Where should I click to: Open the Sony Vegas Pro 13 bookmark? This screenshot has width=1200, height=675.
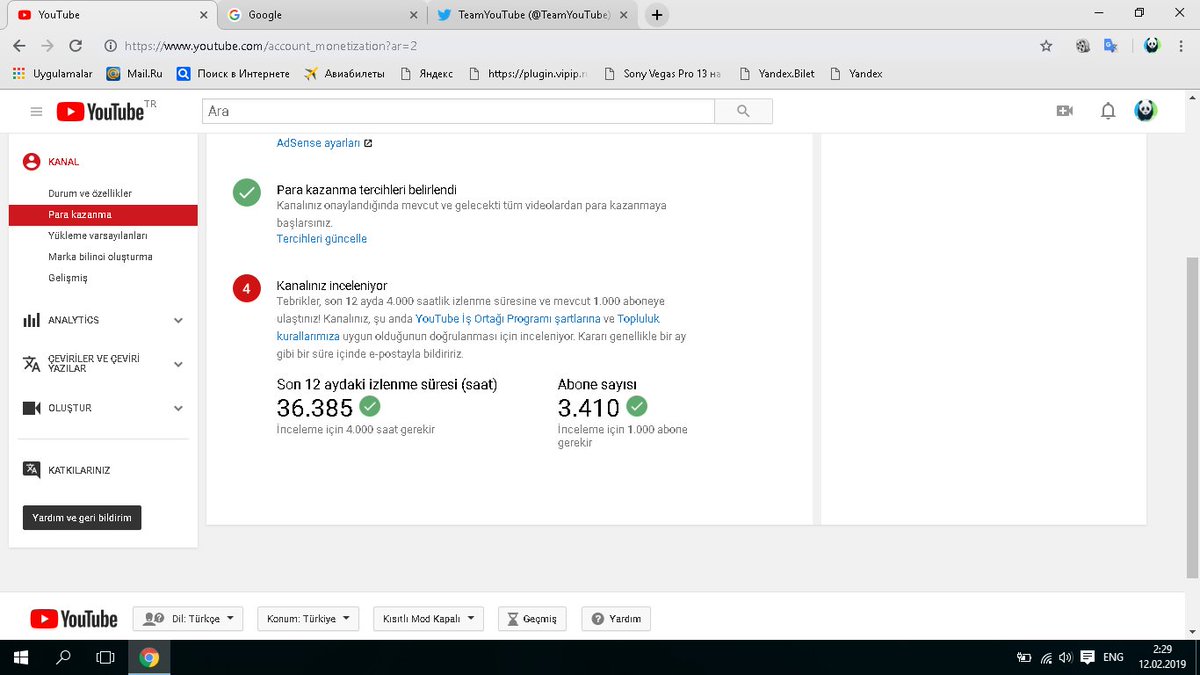click(663, 73)
